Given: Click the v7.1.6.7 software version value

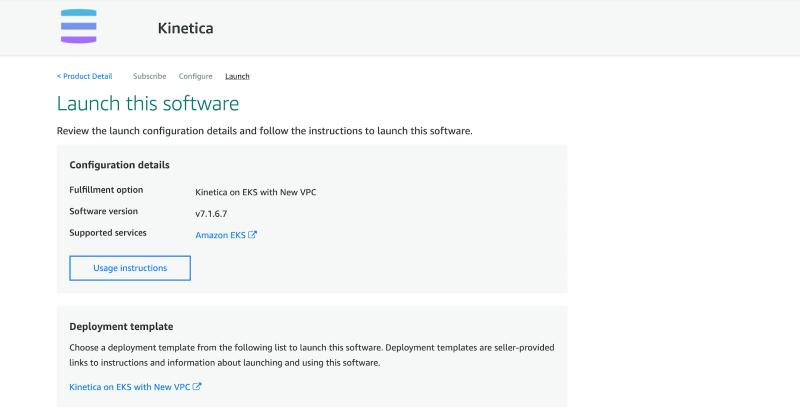Looking at the screenshot, I should click(x=211, y=214).
